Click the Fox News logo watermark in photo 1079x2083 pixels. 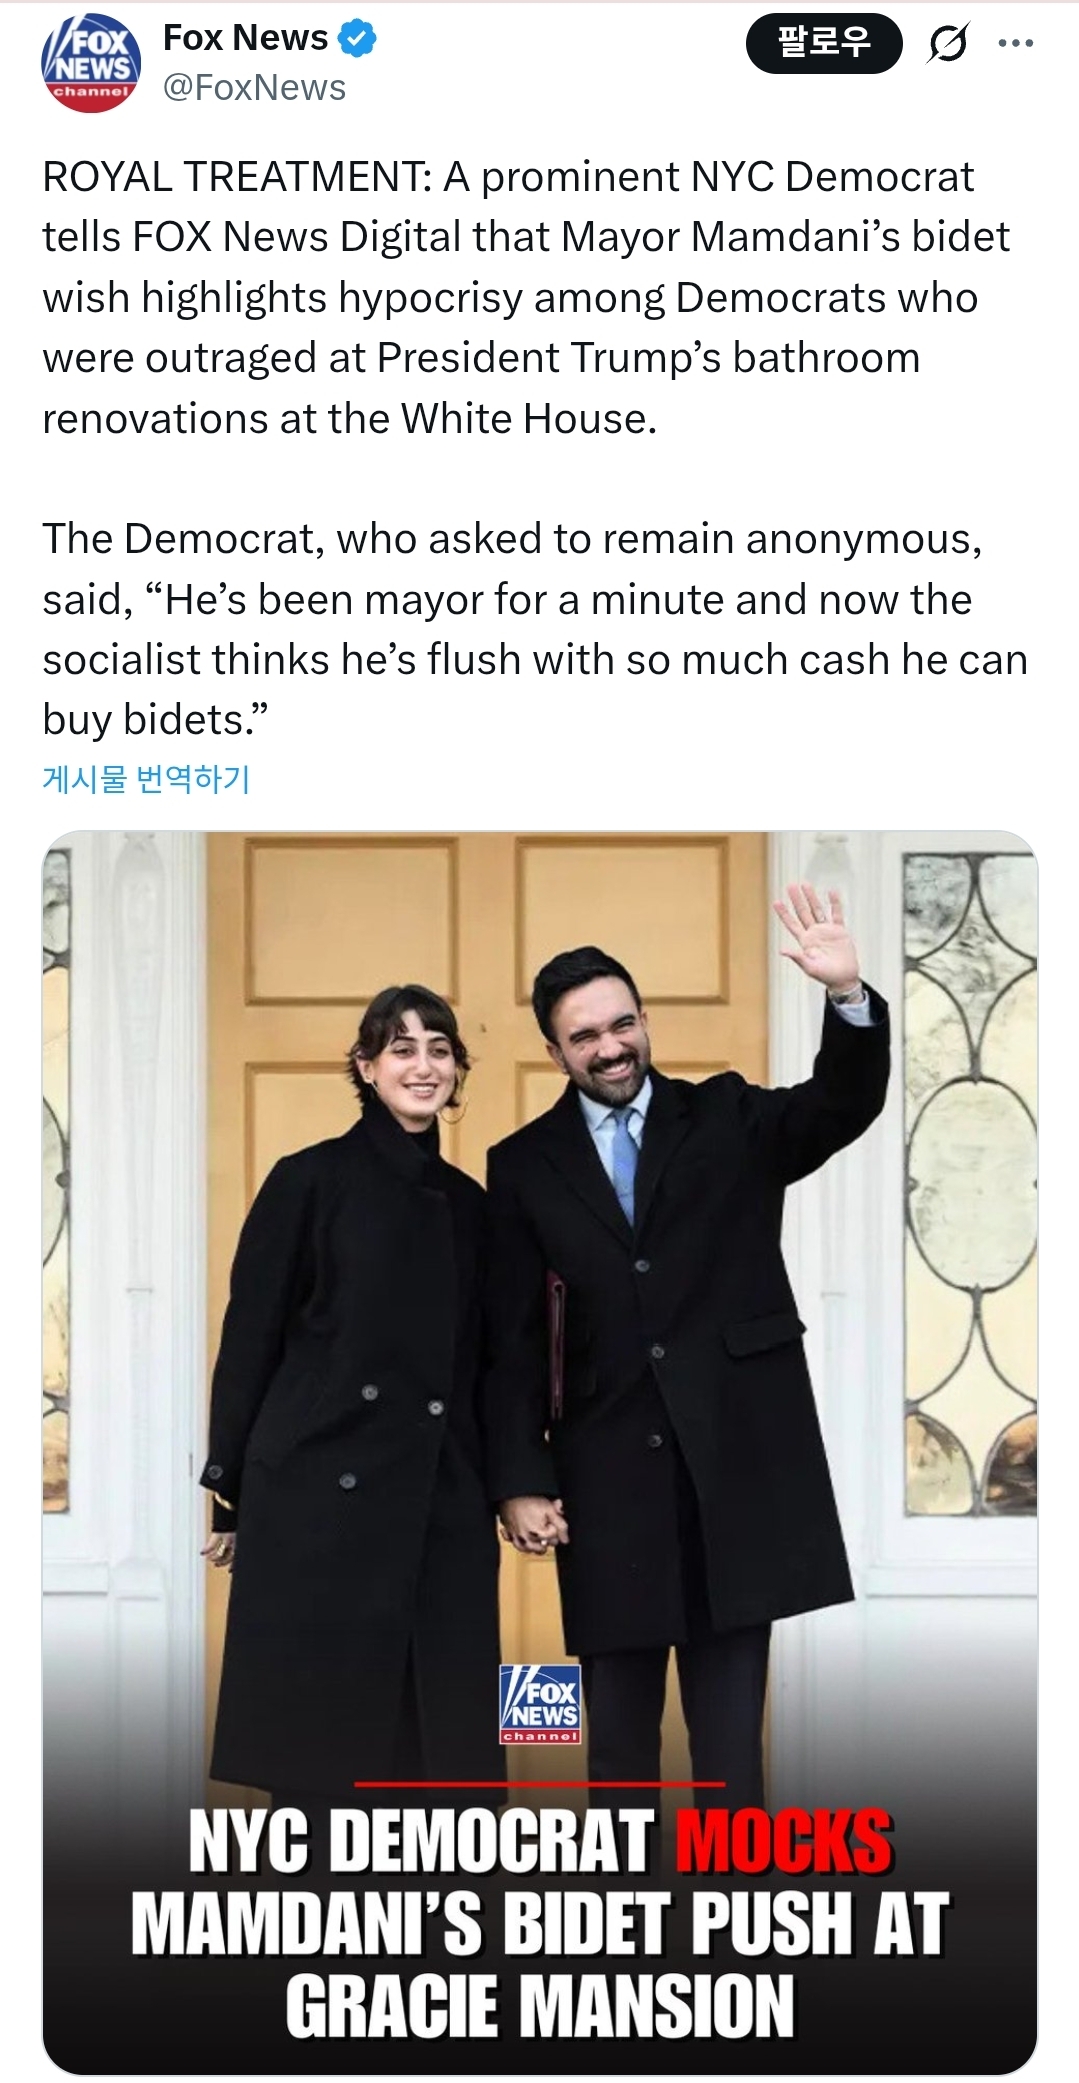pos(540,1704)
